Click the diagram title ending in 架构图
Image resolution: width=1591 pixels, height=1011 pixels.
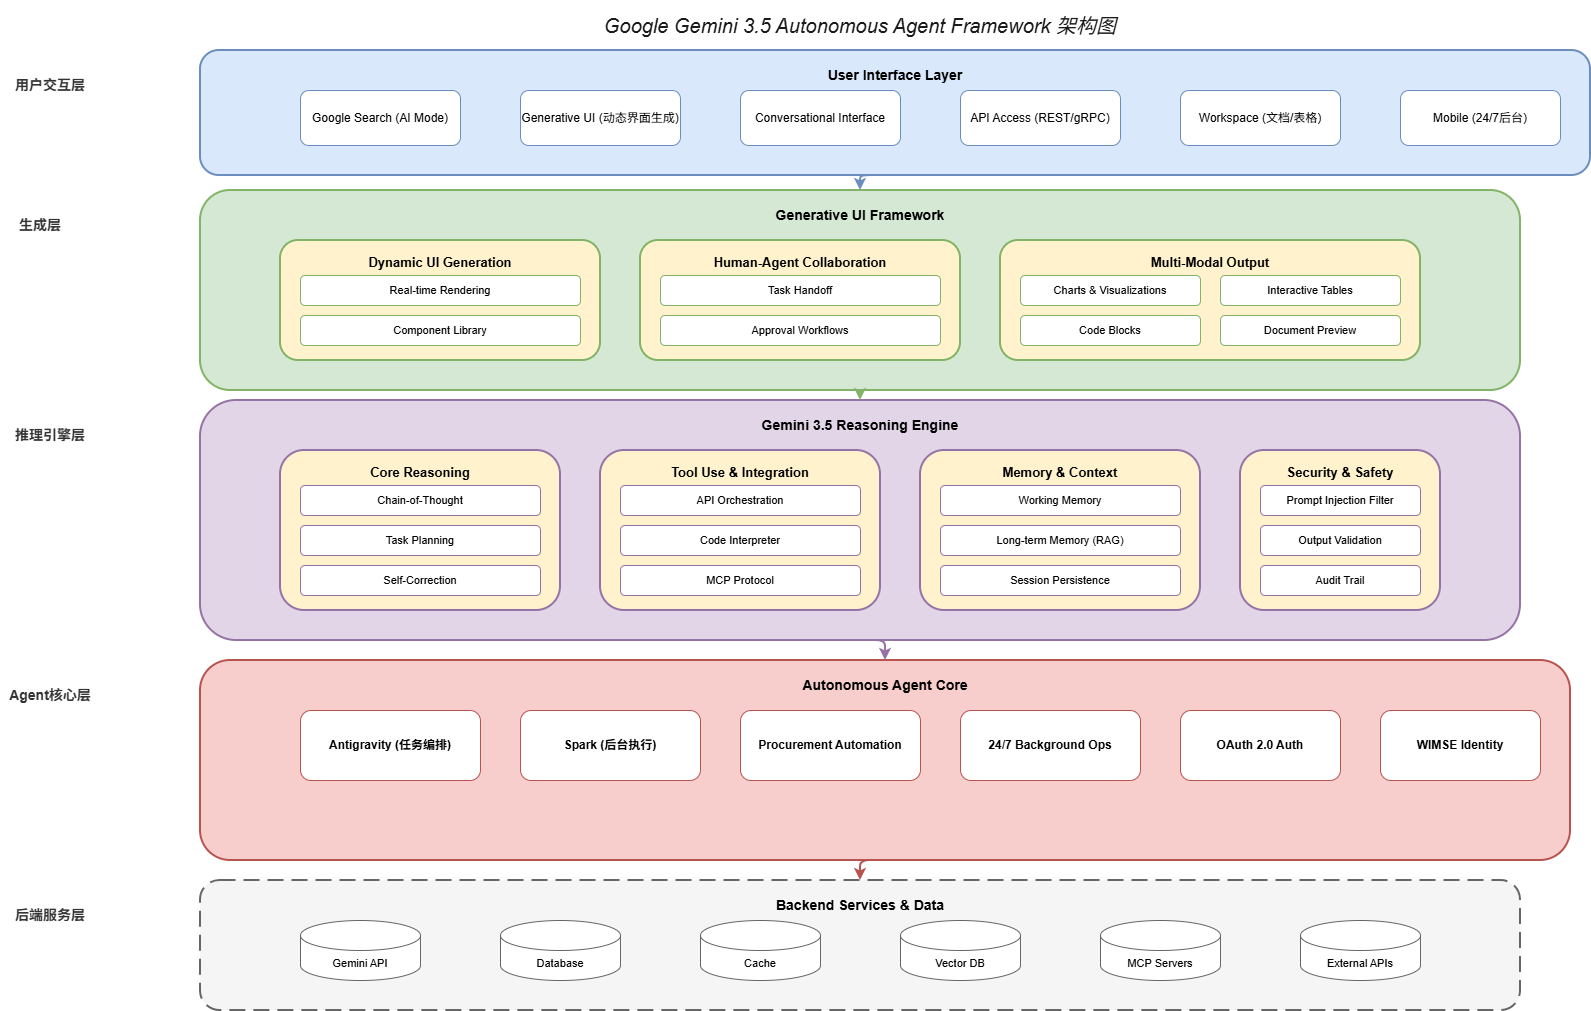860,26
